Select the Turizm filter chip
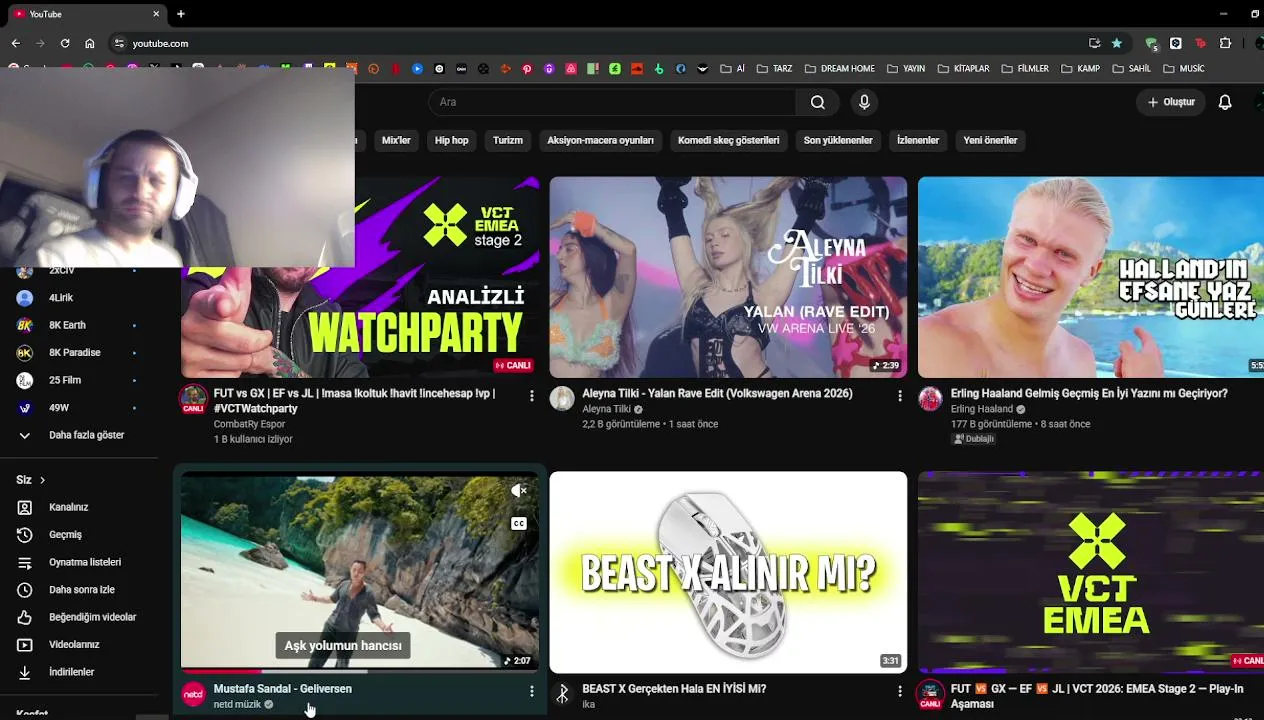This screenshot has height=720, width=1264. (508, 141)
